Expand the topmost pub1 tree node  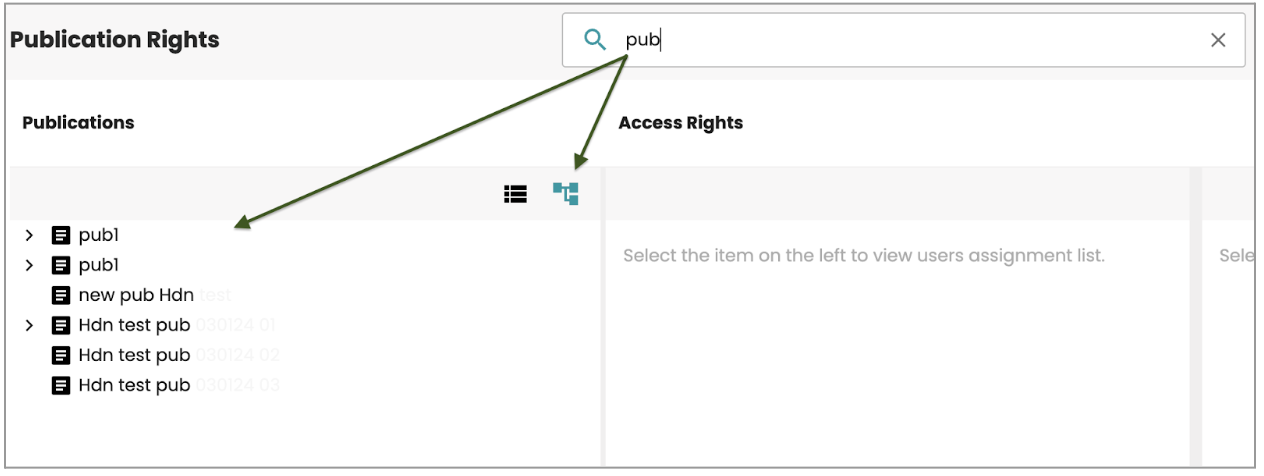pos(29,236)
